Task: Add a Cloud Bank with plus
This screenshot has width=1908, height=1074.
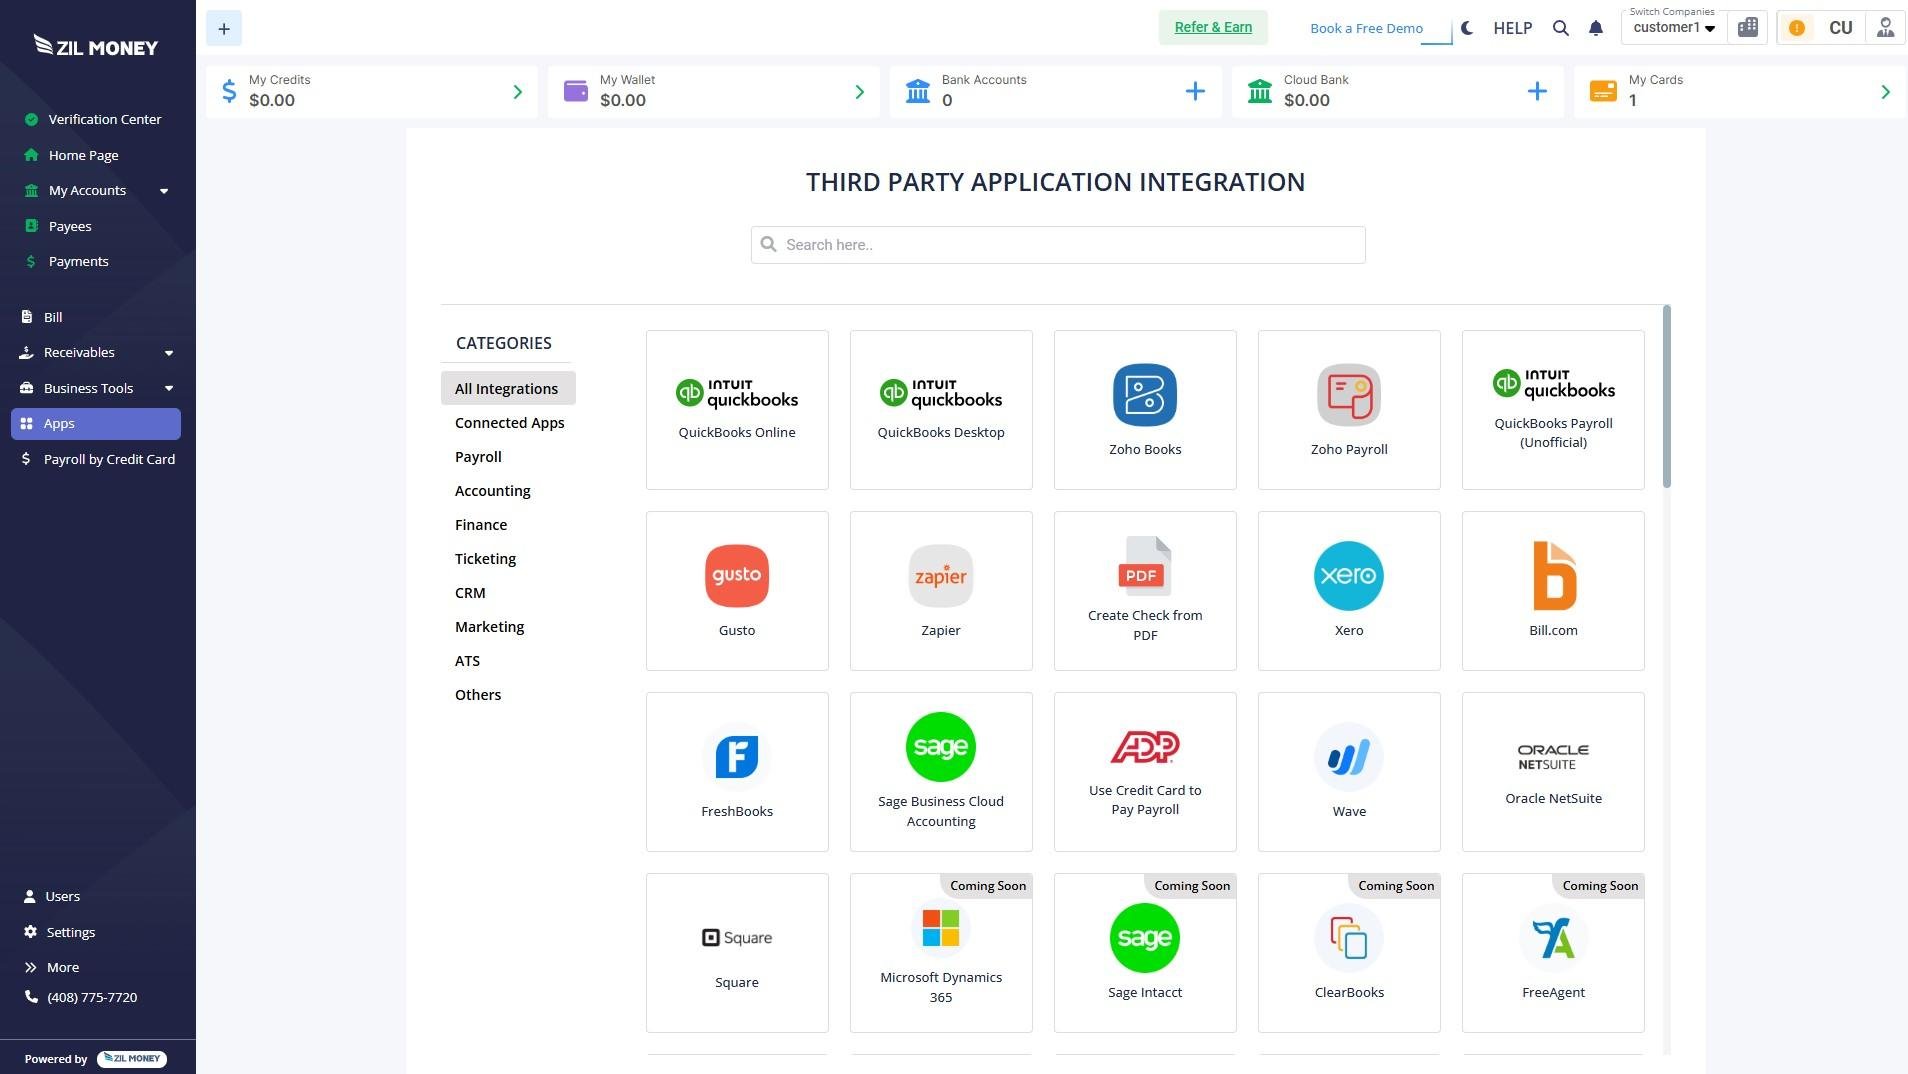Action: point(1537,92)
